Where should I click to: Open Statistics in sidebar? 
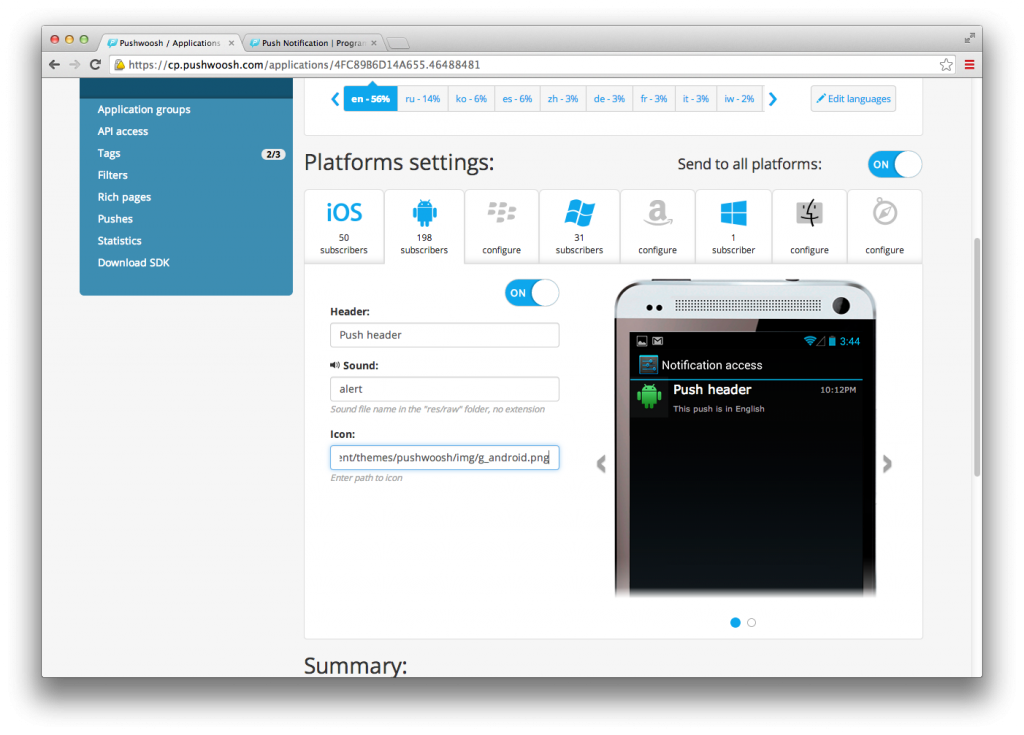pyautogui.click(x=120, y=241)
